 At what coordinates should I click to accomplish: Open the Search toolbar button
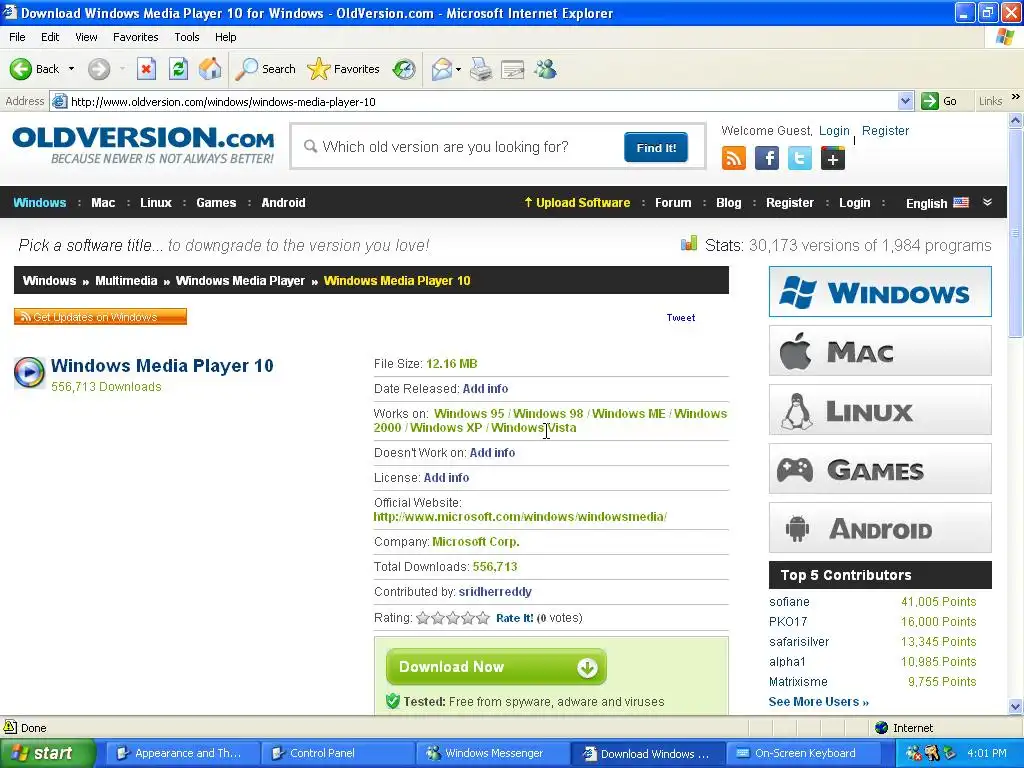[x=265, y=69]
